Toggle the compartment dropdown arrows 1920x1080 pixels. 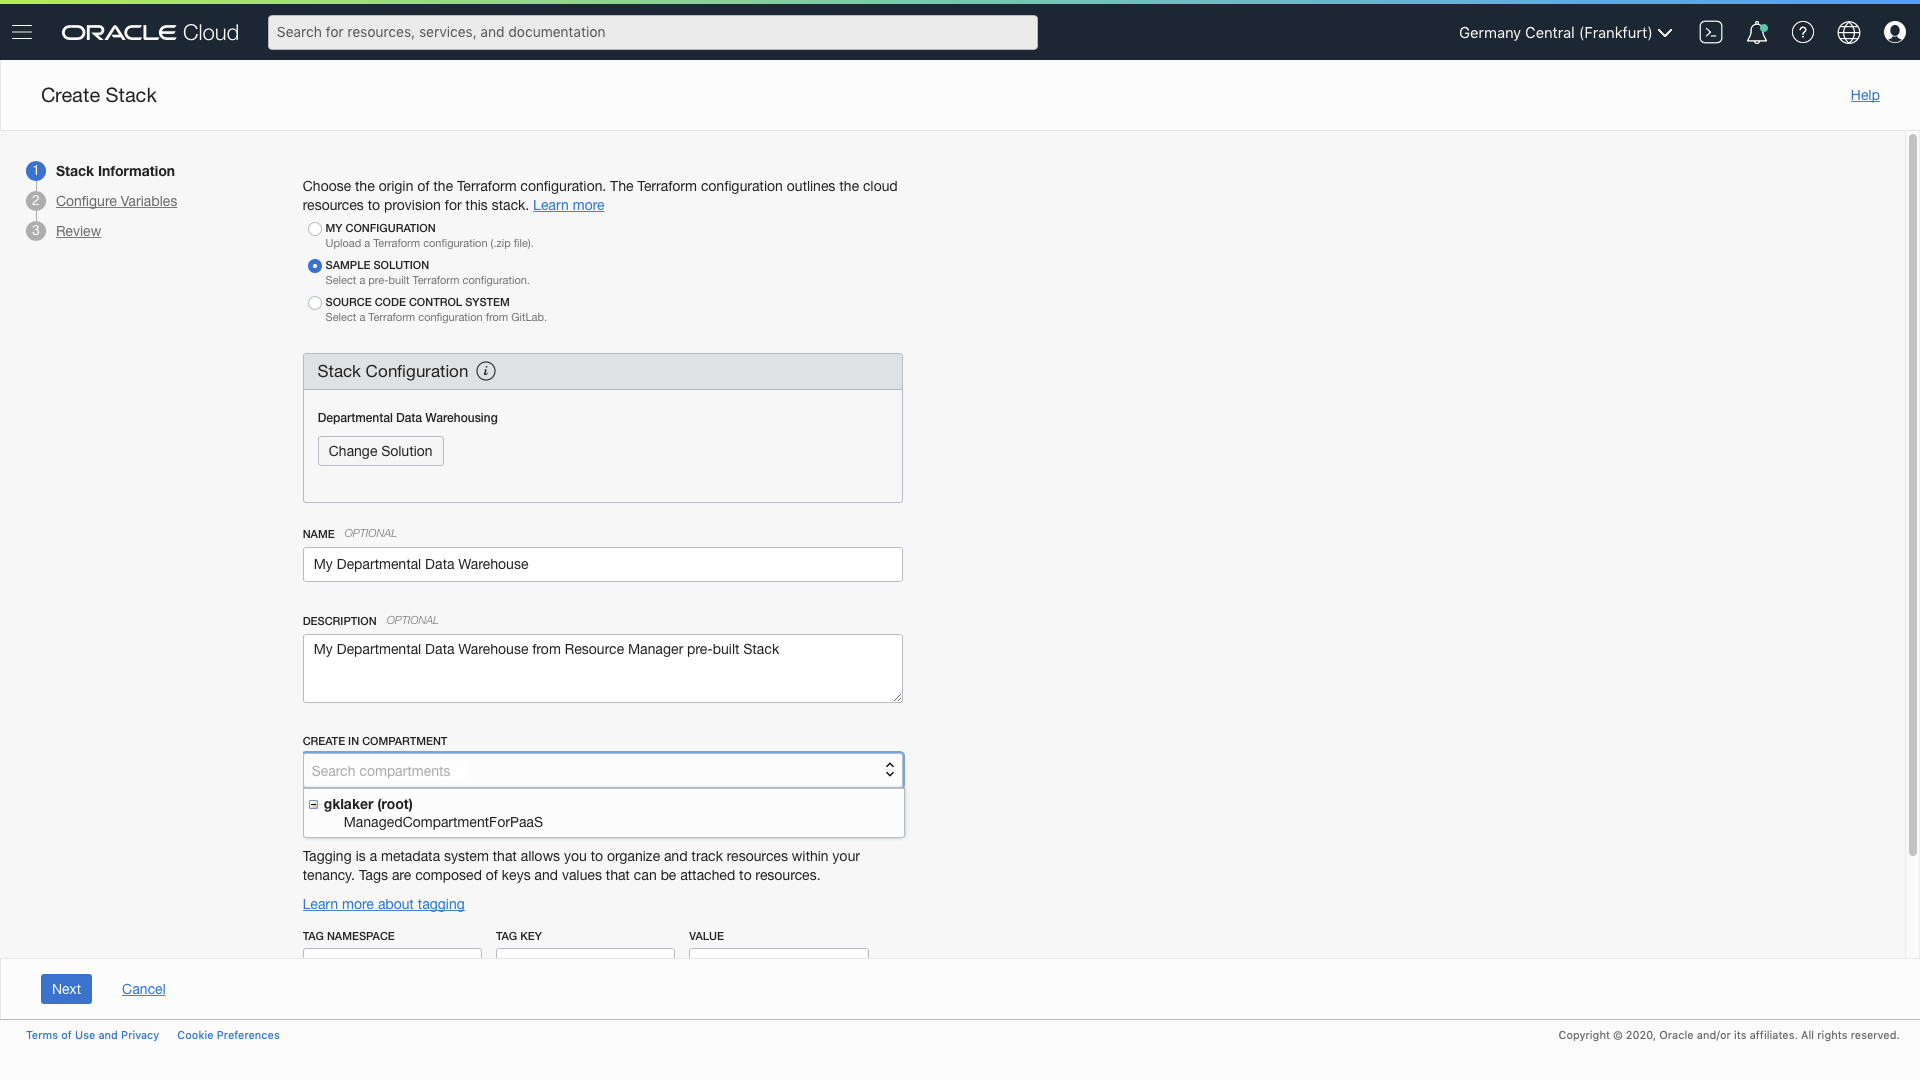889,770
